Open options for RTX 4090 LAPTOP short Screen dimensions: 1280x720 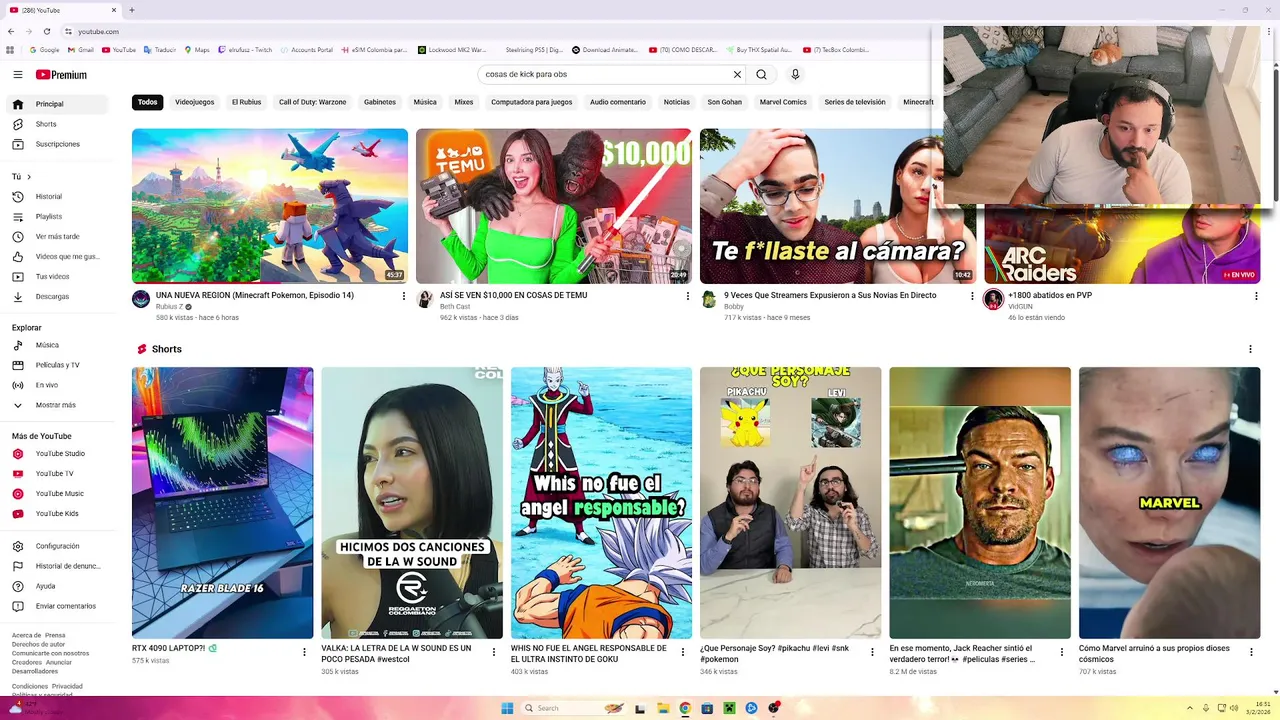[304, 652]
